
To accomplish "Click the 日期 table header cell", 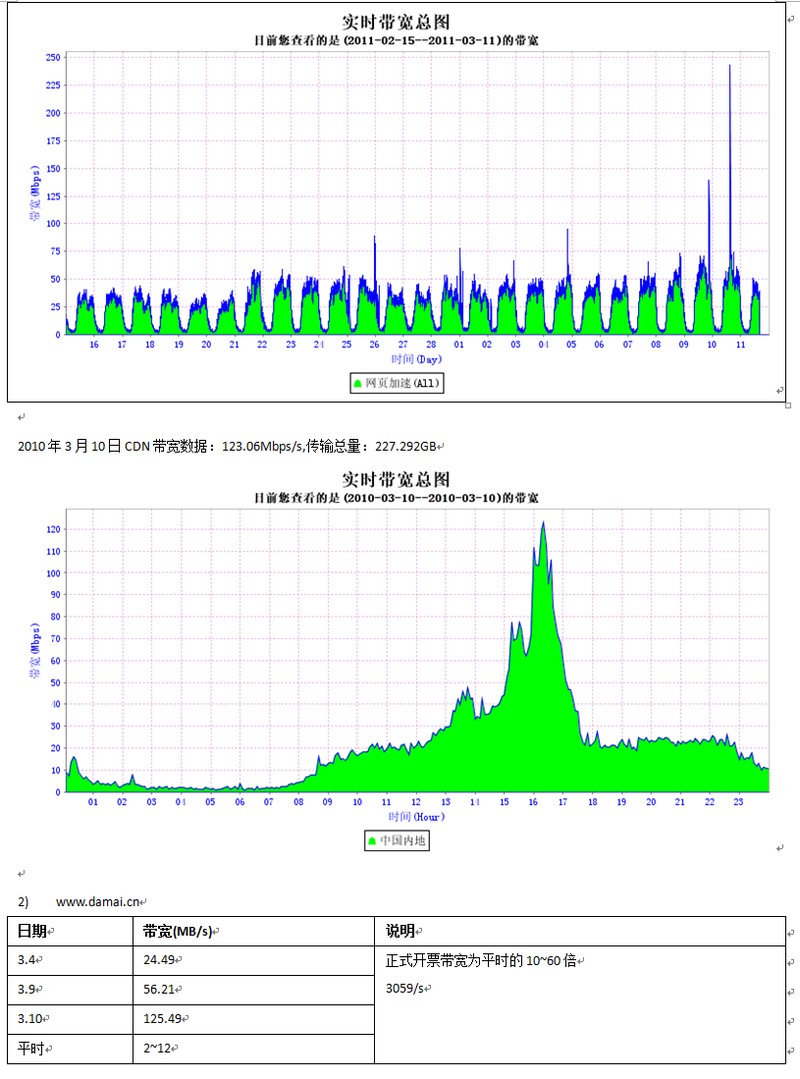I will point(70,931).
